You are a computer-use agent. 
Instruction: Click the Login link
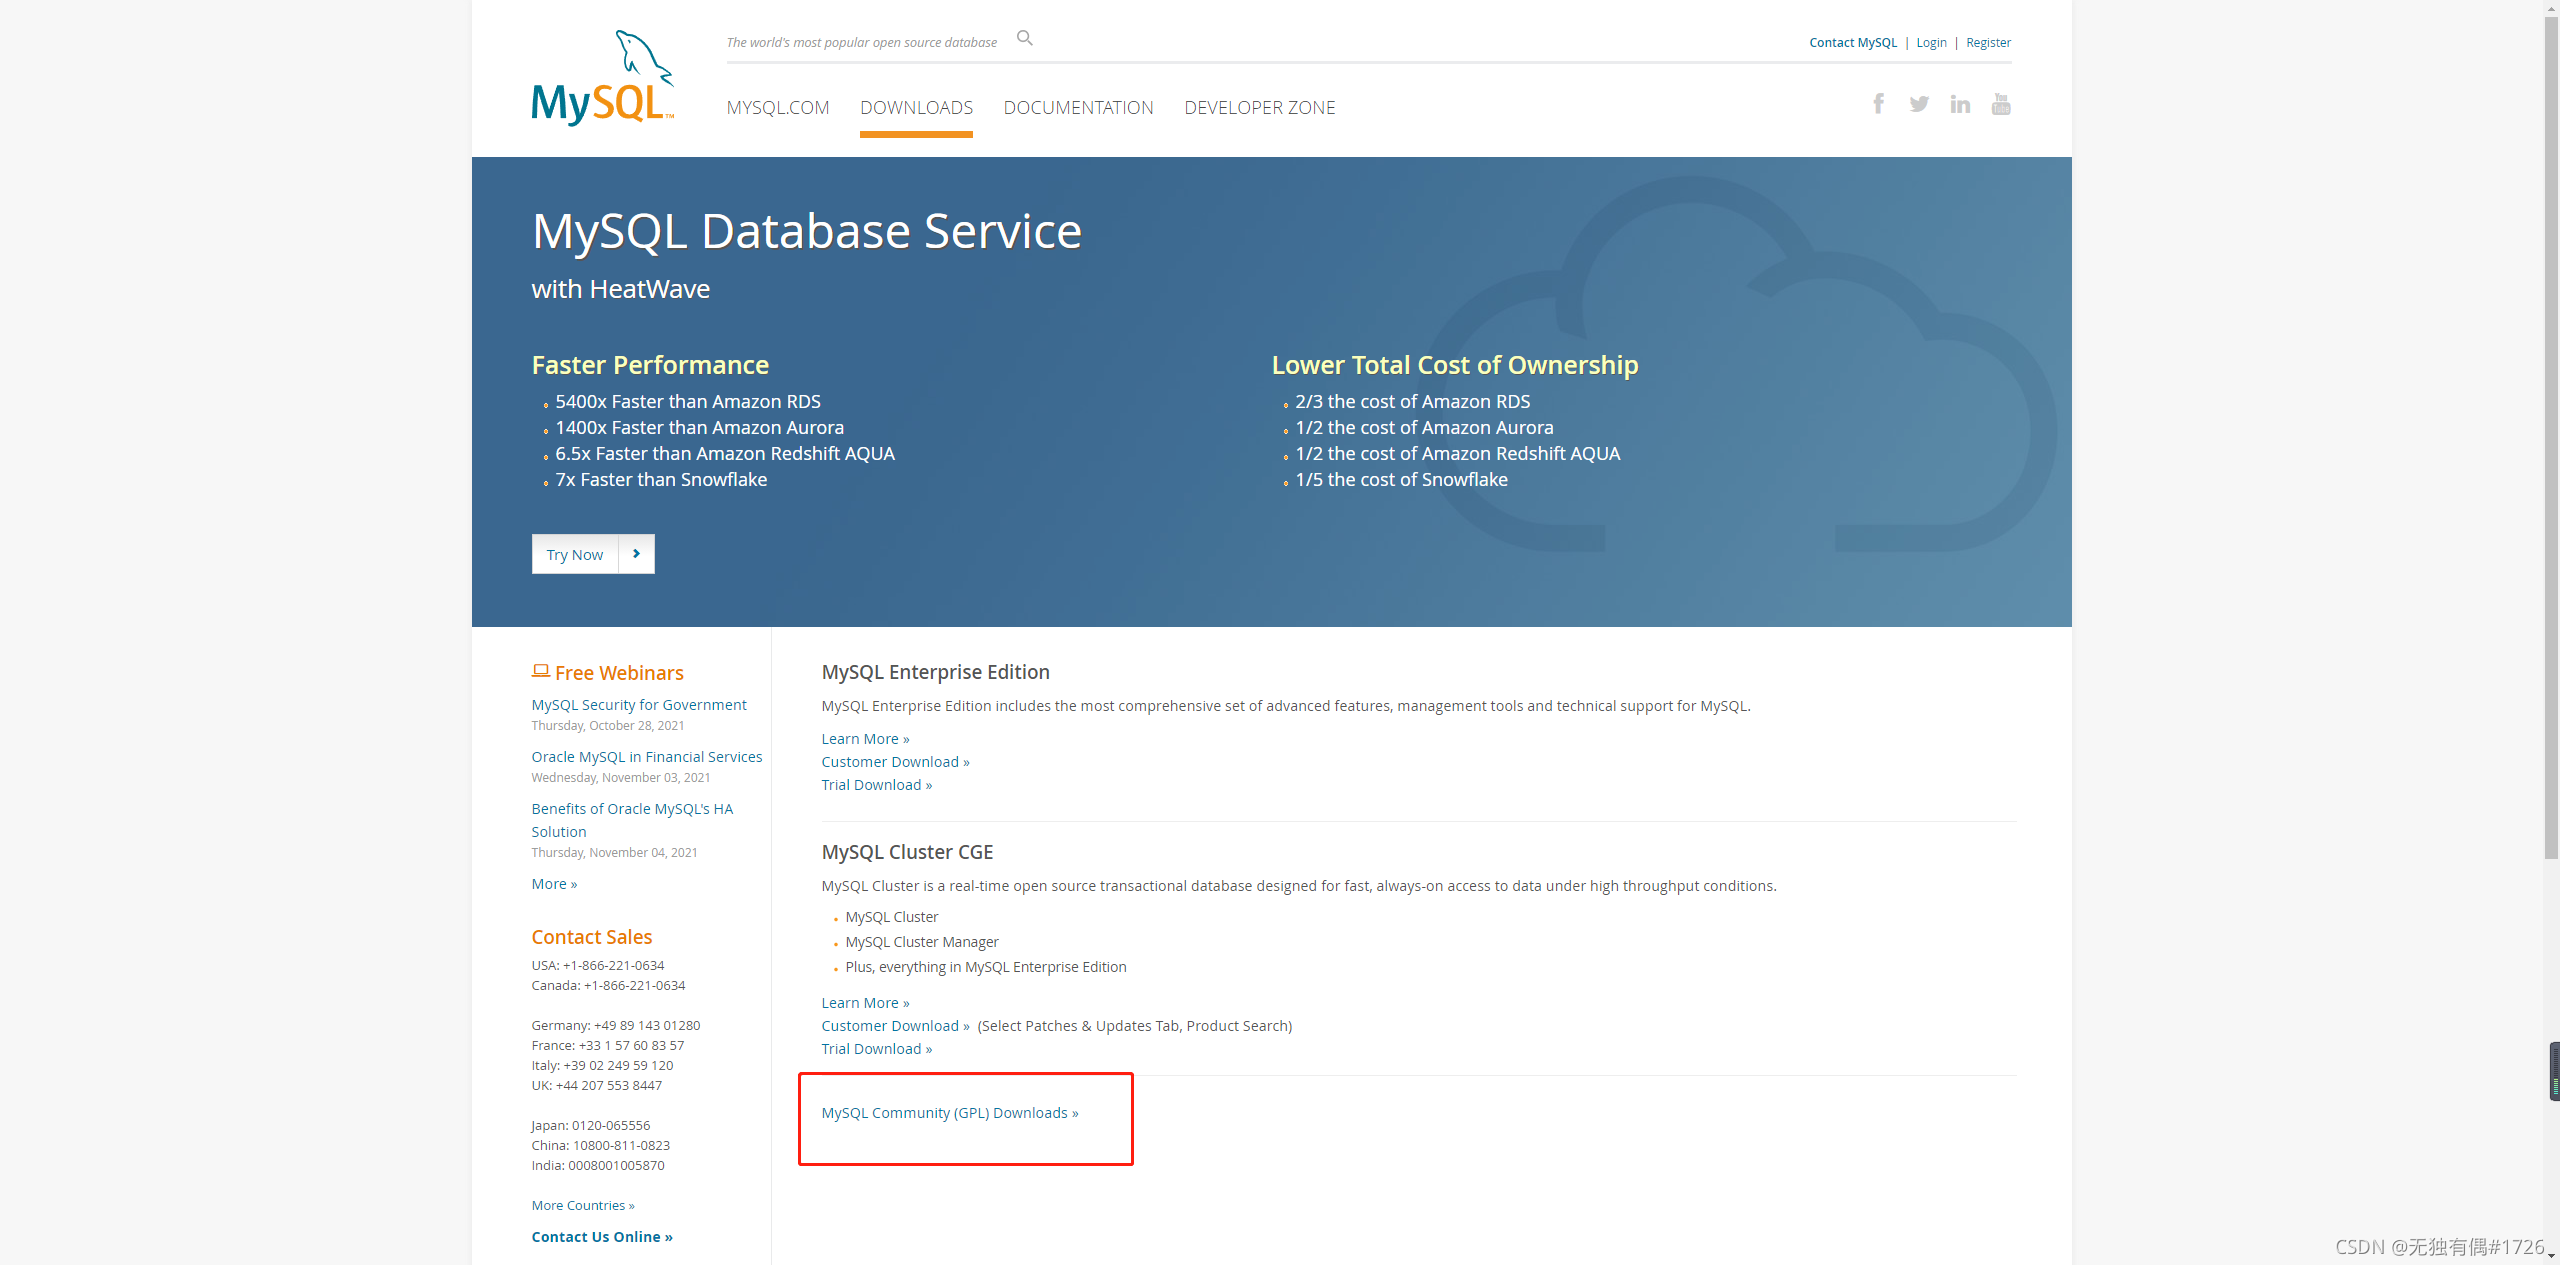tap(1931, 43)
